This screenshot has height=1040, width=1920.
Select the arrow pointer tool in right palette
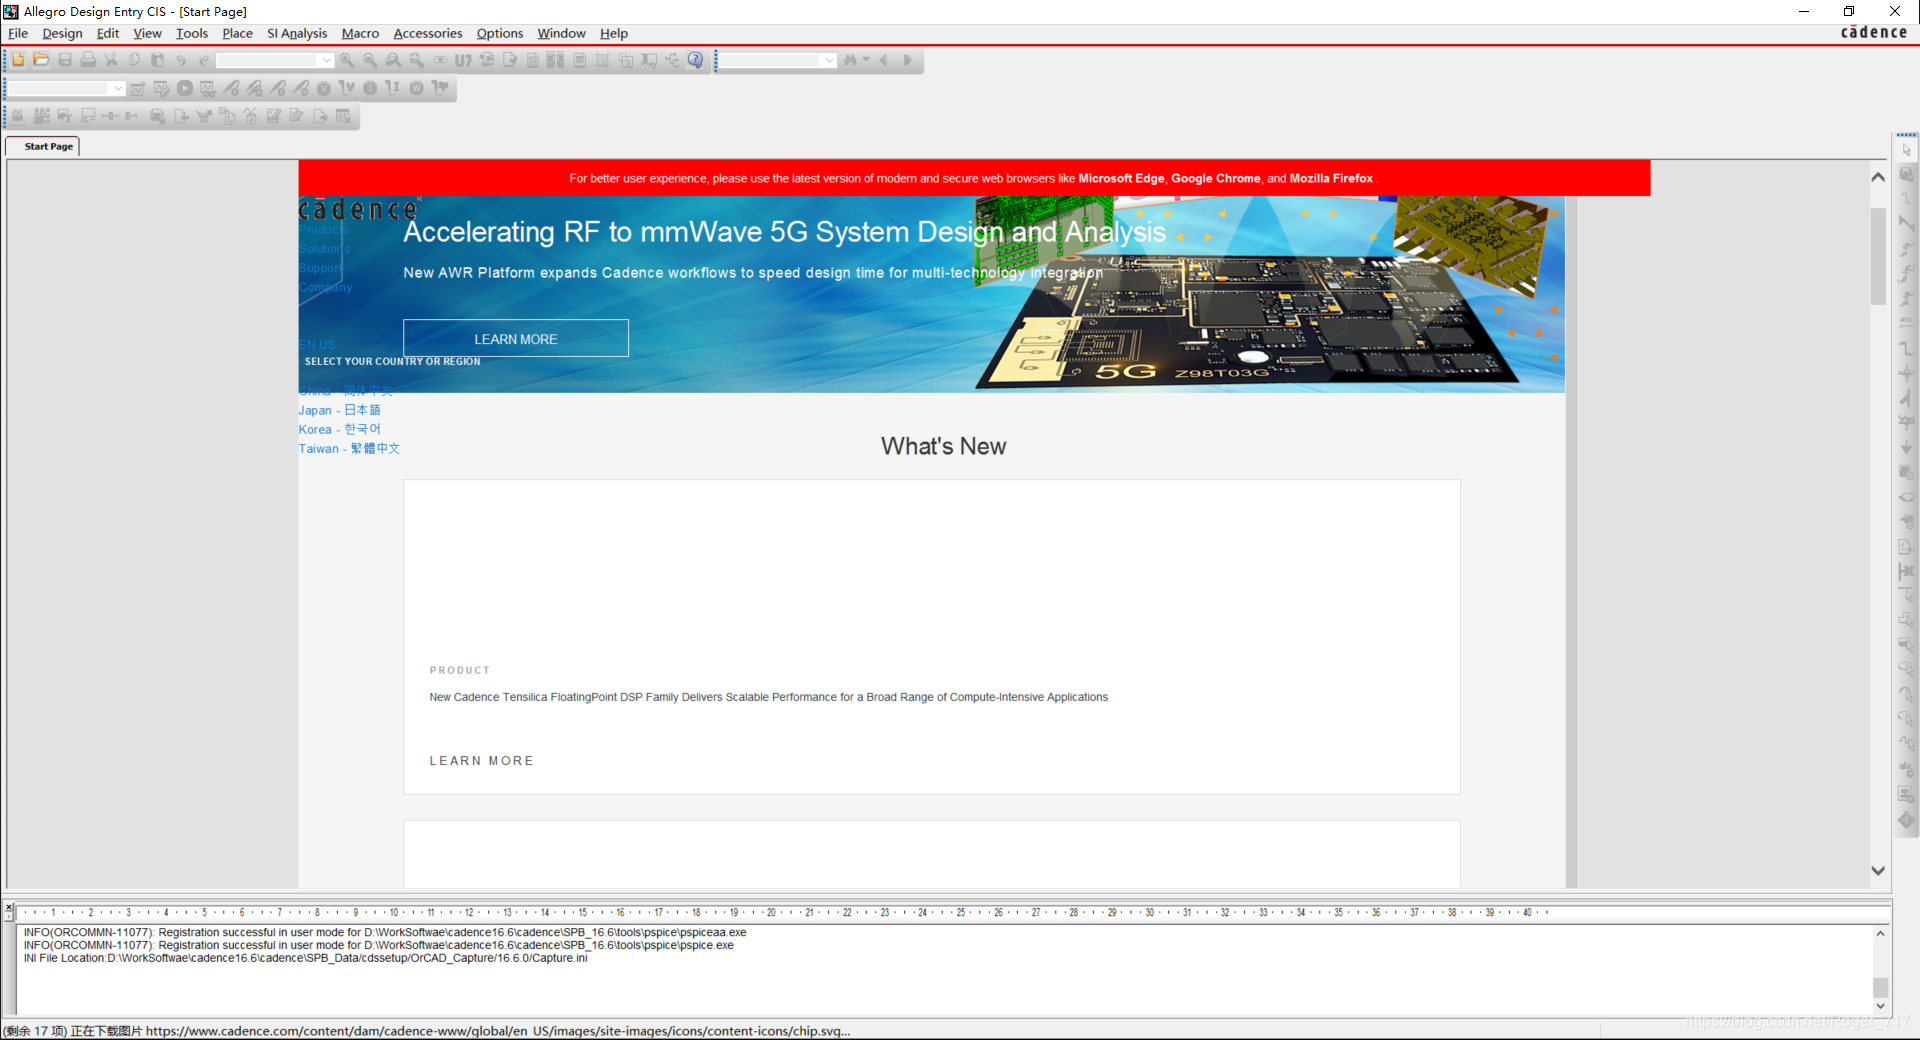(x=1907, y=150)
